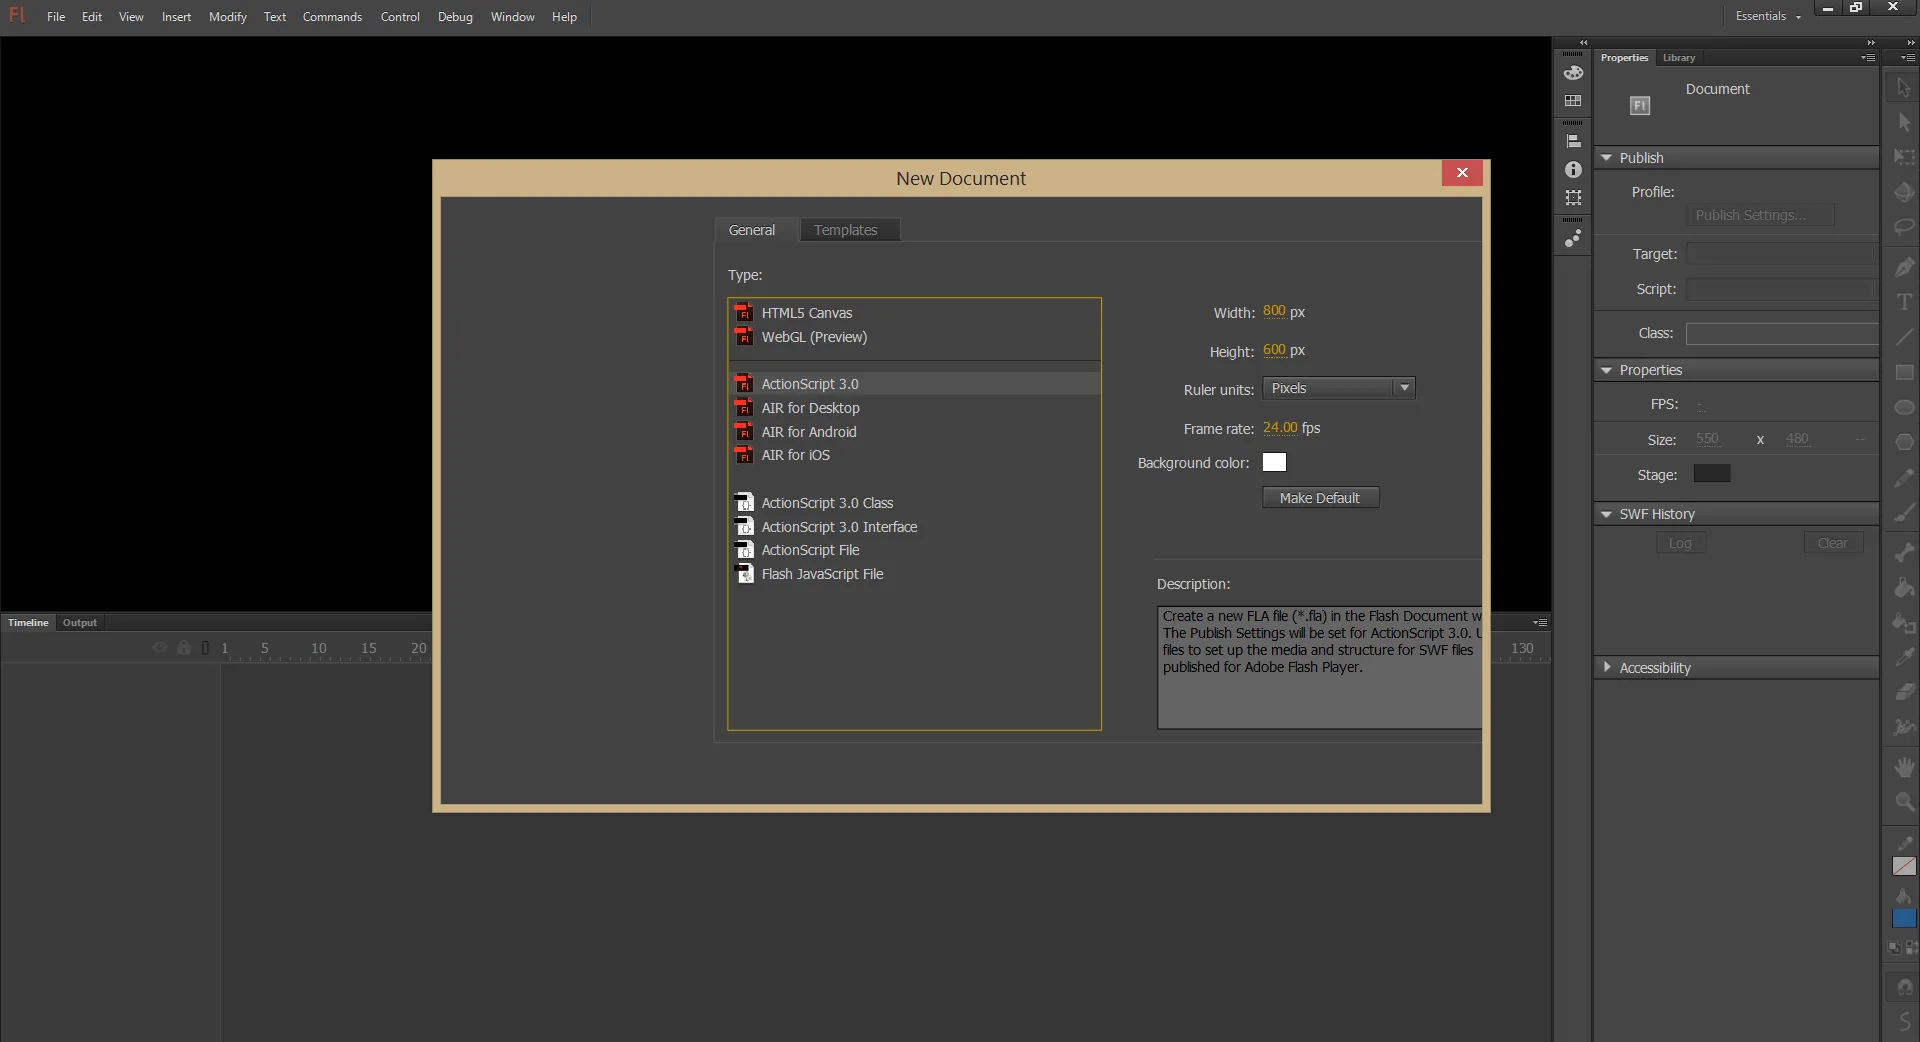Select the Oval tool
This screenshot has height=1042, width=1920.
pos(1904,407)
